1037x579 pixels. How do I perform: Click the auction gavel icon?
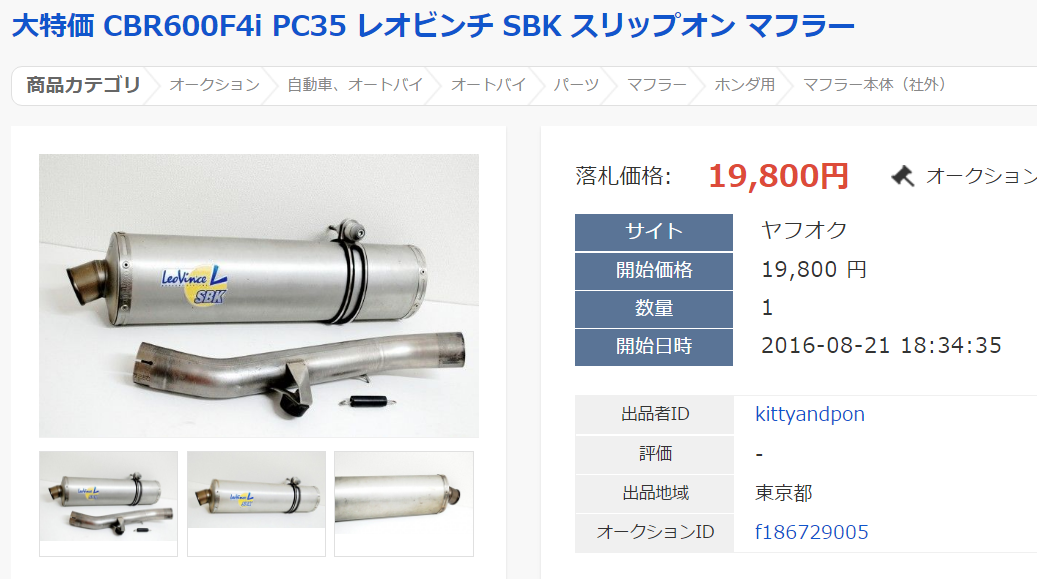903,177
